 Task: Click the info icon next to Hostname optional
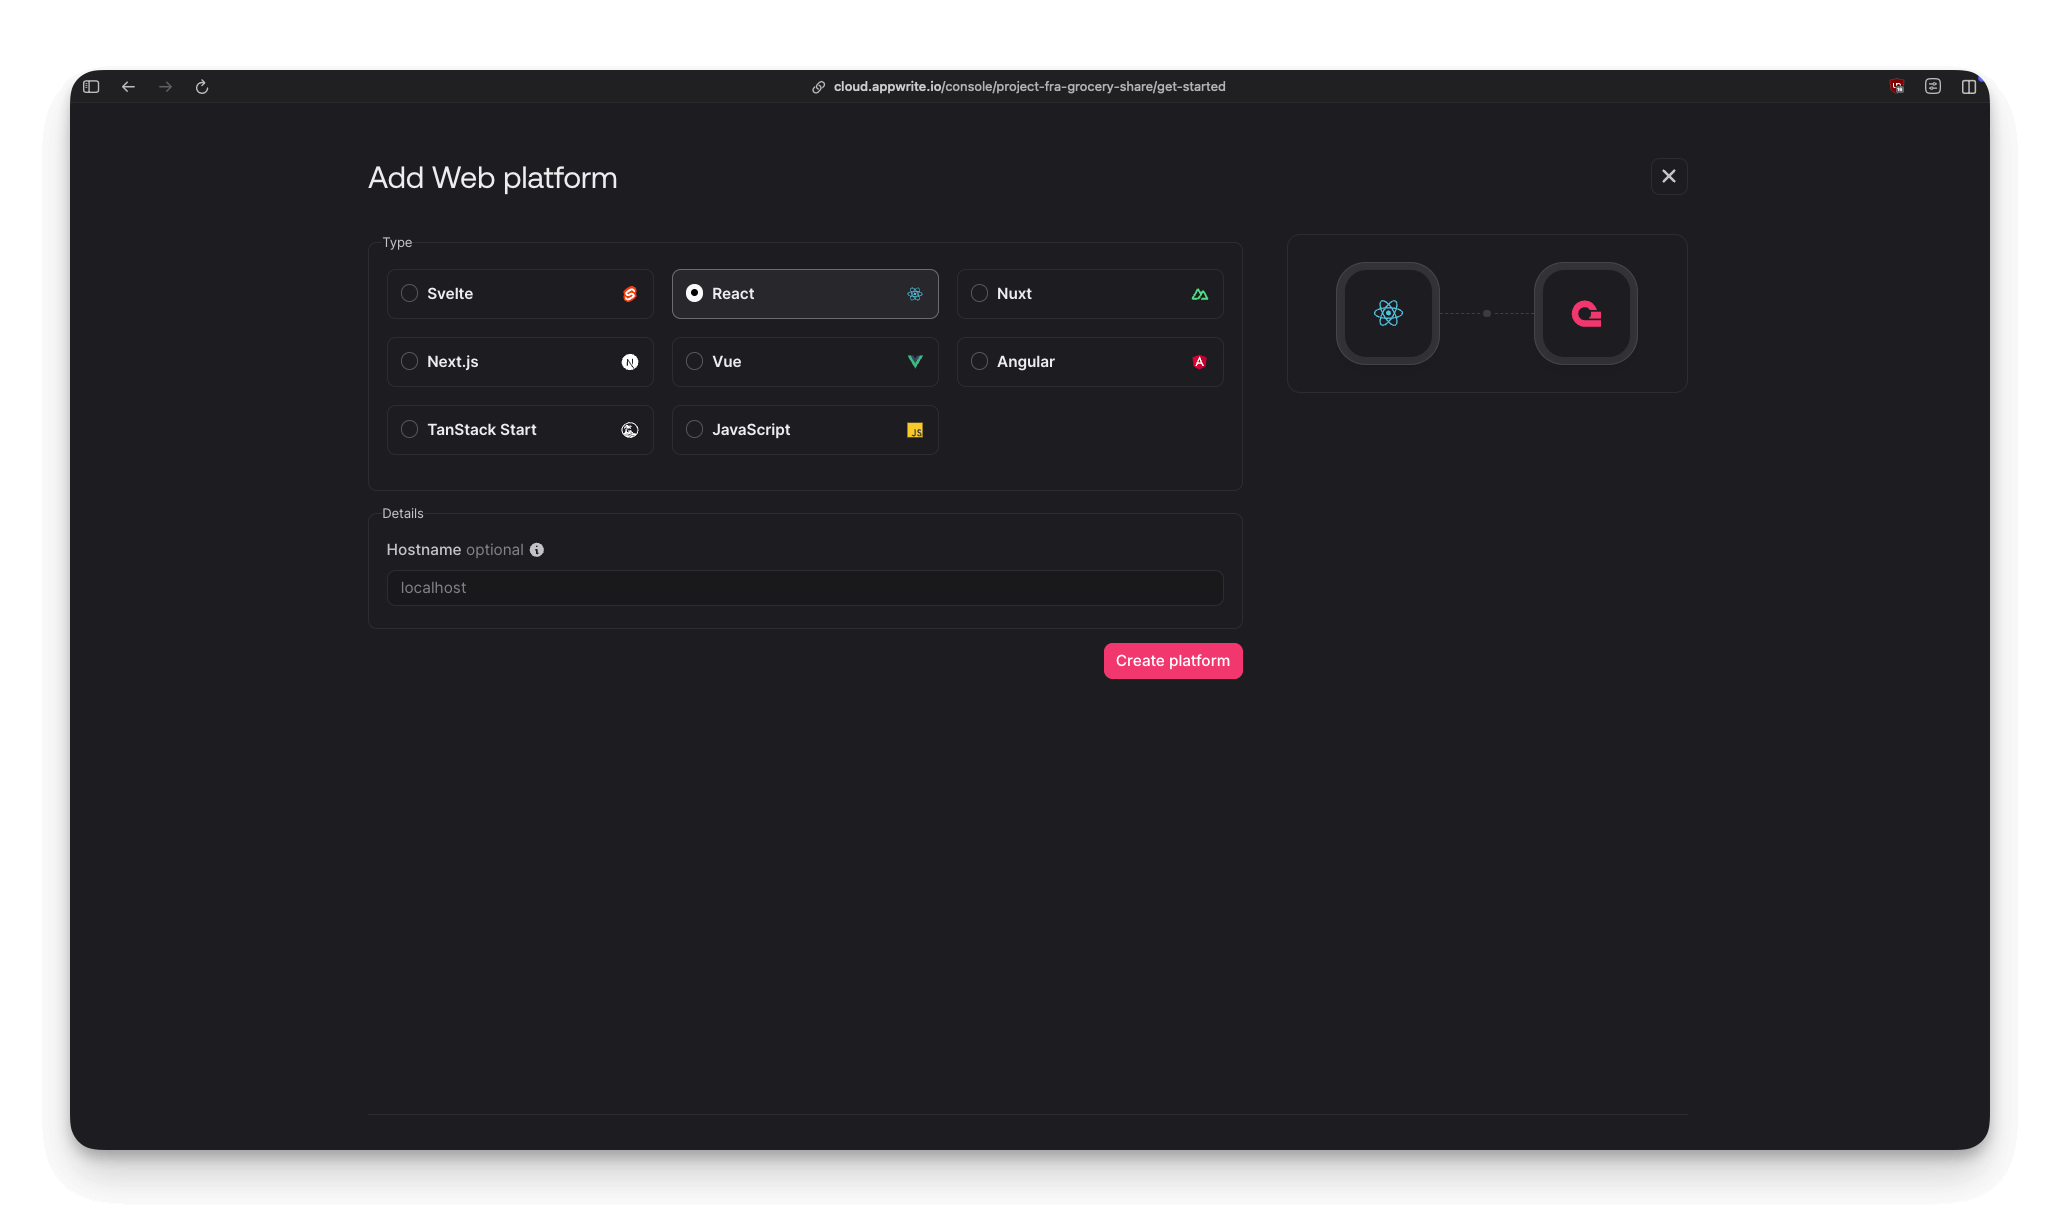[x=537, y=550]
